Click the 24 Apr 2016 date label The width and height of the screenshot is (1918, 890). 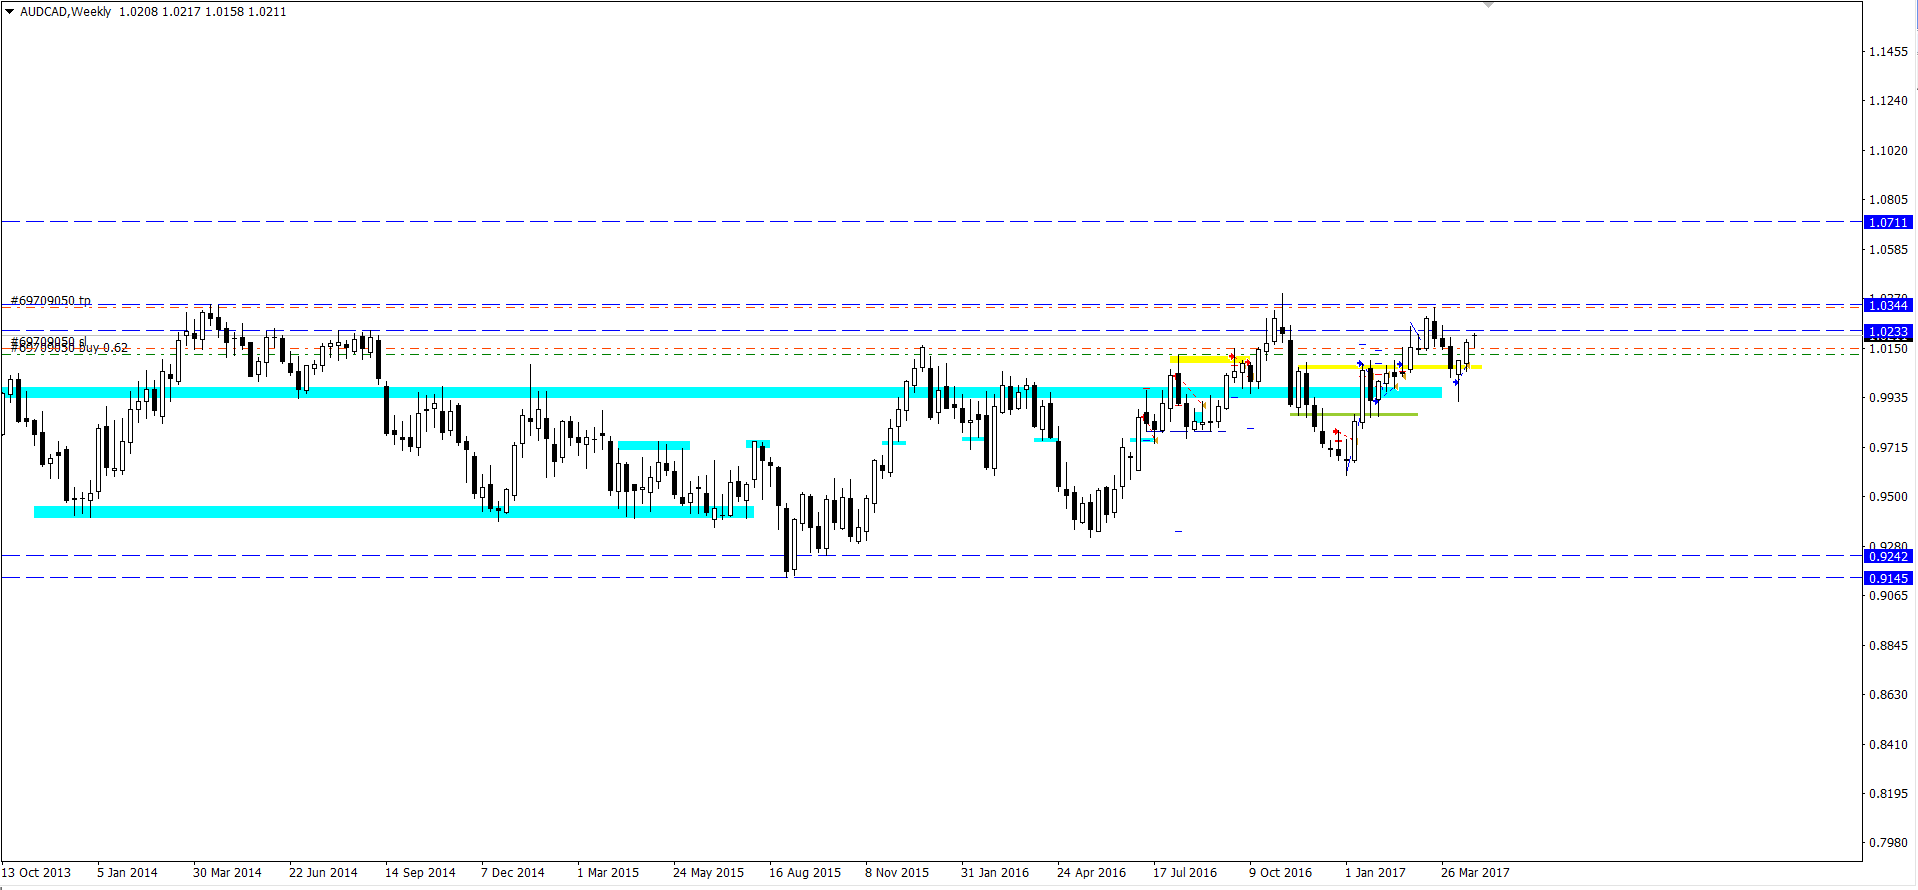(1091, 873)
